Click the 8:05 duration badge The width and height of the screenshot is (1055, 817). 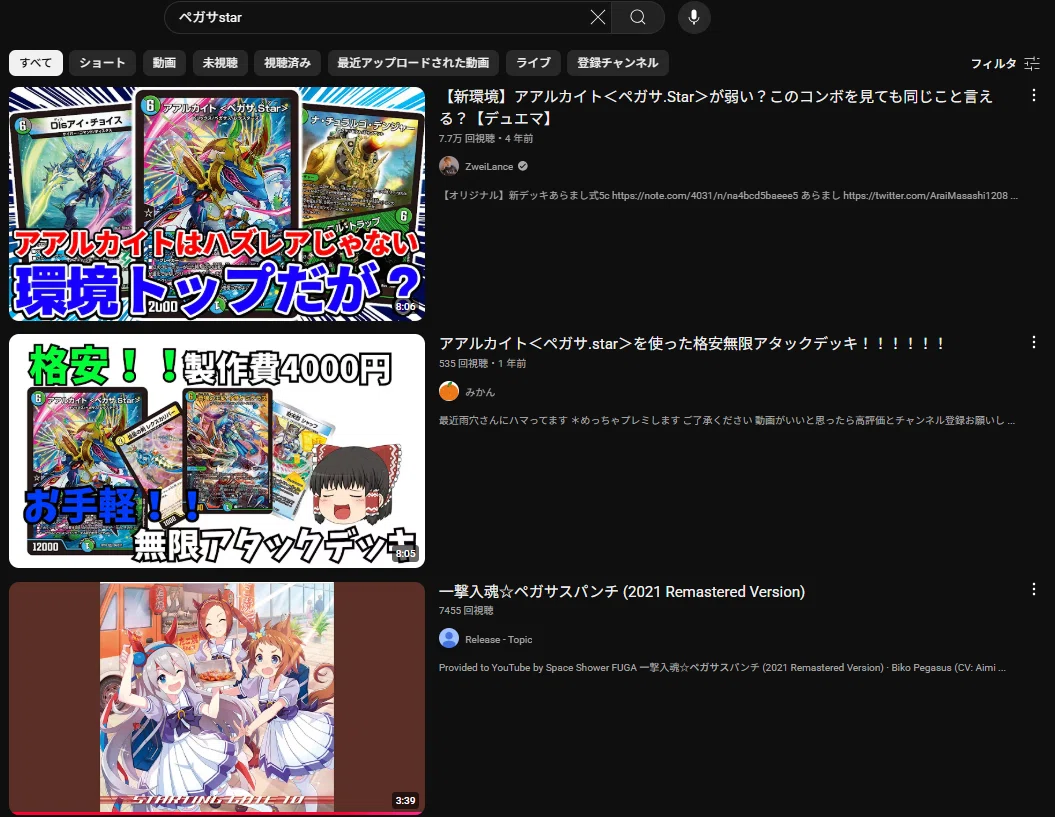pos(406,553)
